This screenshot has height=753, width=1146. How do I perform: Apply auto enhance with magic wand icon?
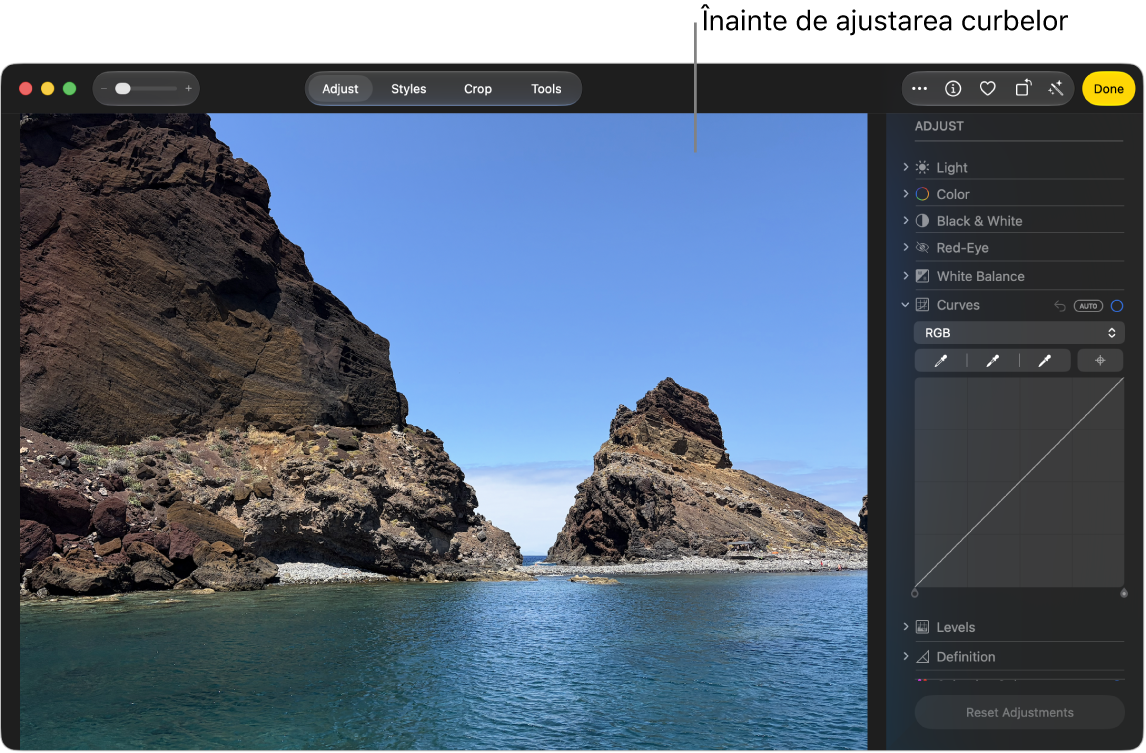[x=1055, y=88]
